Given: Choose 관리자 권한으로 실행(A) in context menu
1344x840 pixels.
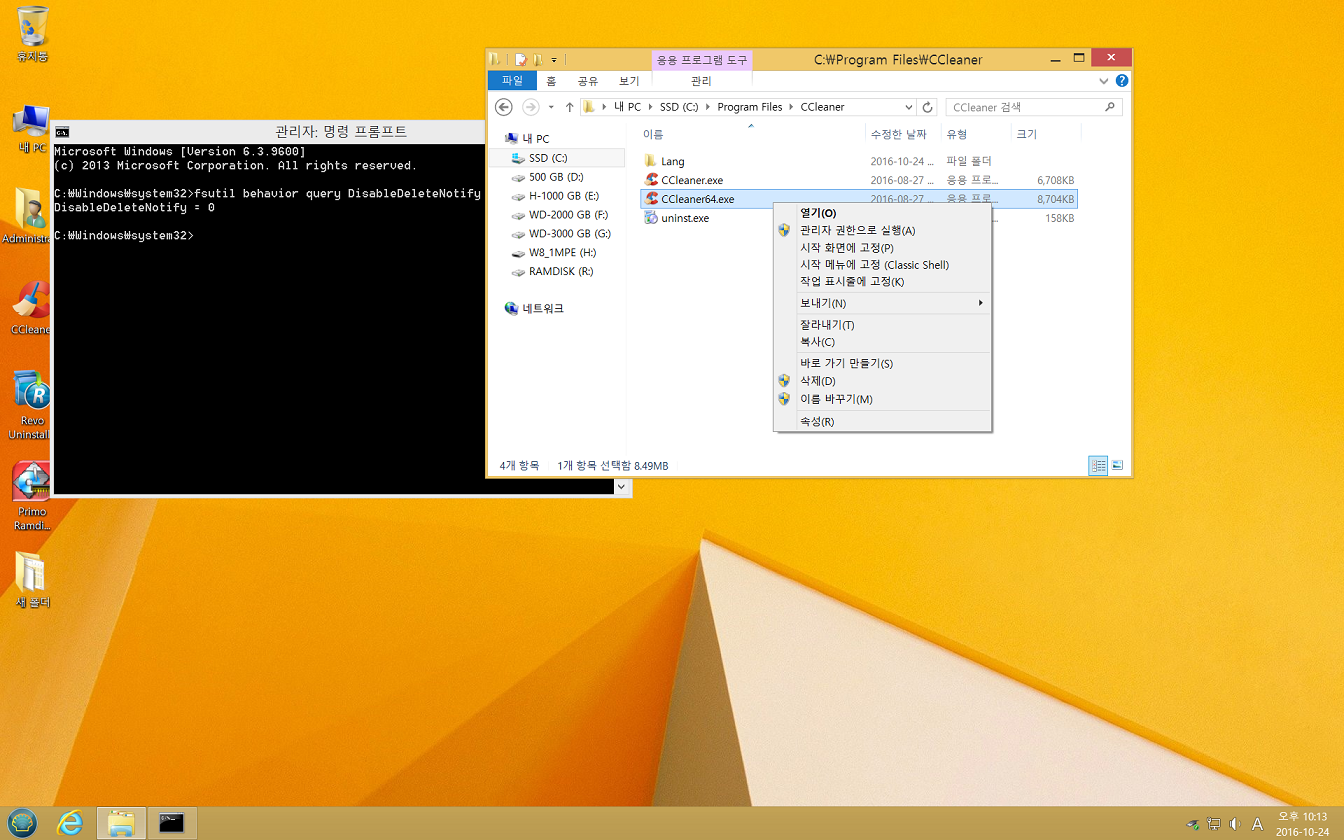Looking at the screenshot, I should click(x=884, y=231).
